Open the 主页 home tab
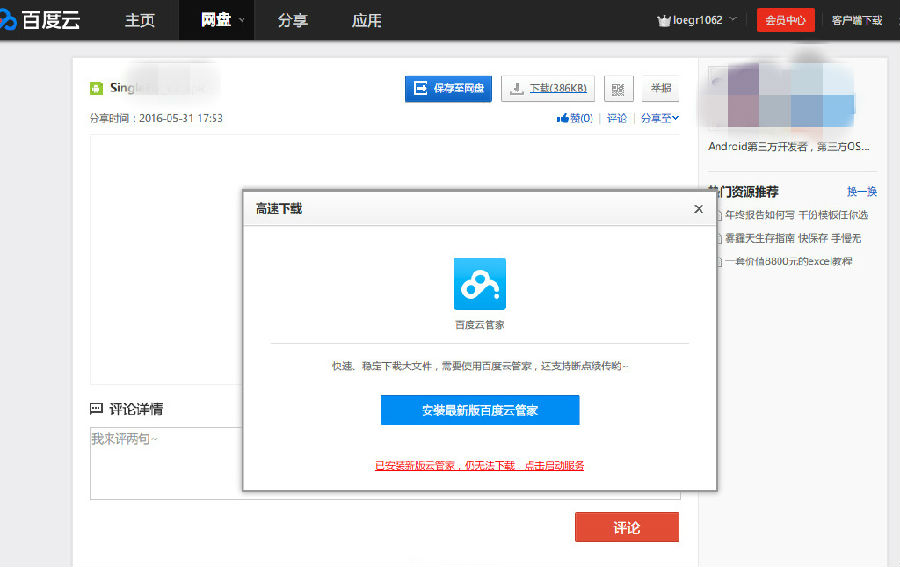Image resolution: width=900 pixels, height=567 pixels. click(140, 20)
